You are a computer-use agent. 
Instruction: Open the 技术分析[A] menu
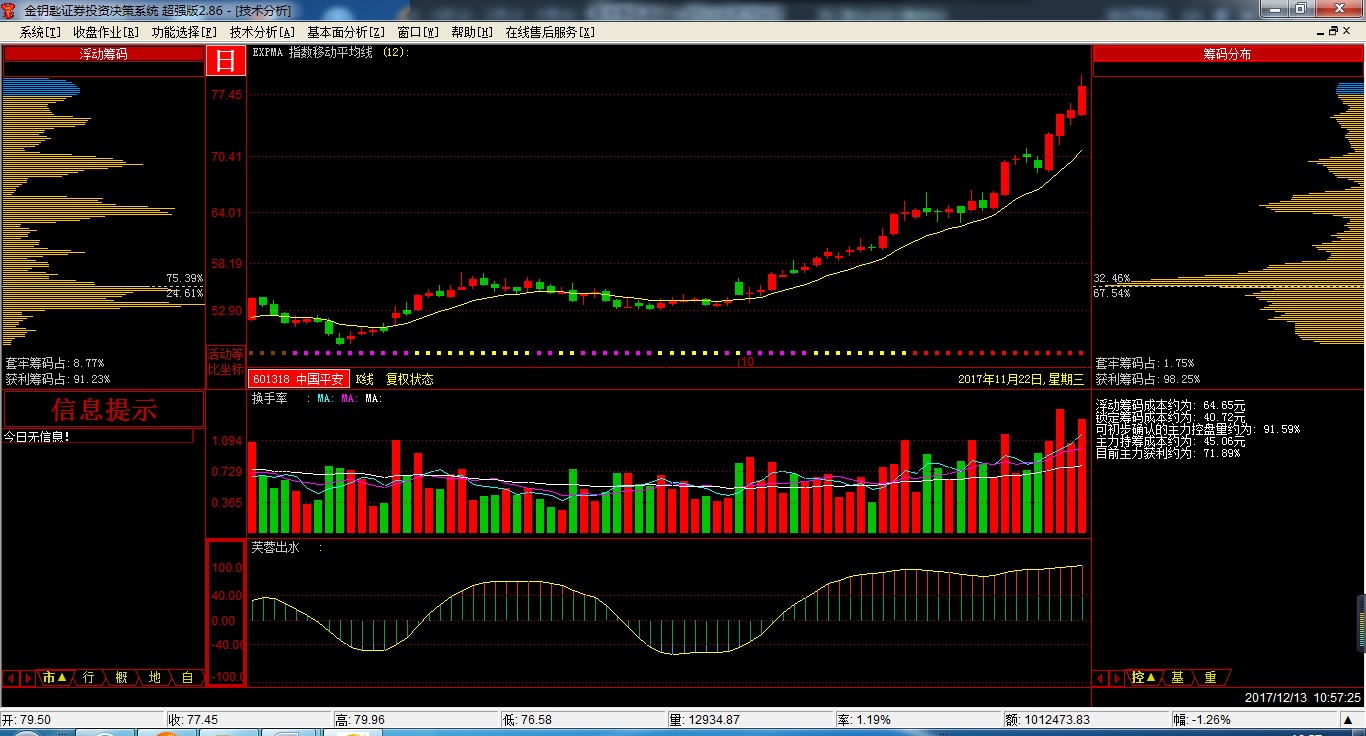tap(262, 32)
